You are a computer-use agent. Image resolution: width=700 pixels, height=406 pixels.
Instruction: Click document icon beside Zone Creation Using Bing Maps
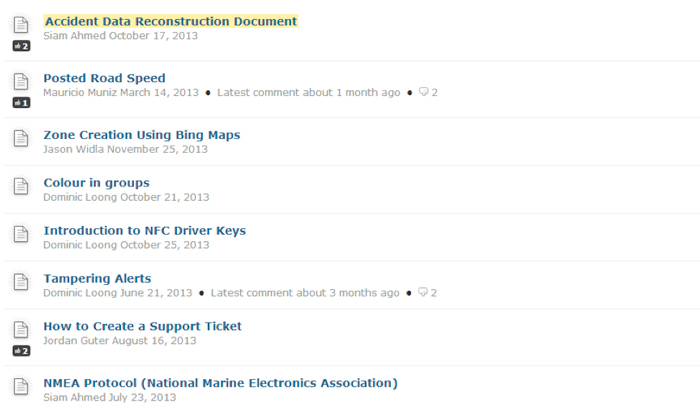pyautogui.click(x=21, y=139)
